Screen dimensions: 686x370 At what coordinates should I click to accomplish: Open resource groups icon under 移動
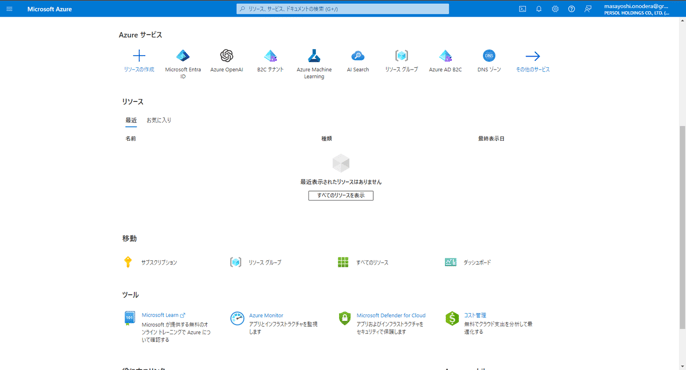(x=235, y=262)
